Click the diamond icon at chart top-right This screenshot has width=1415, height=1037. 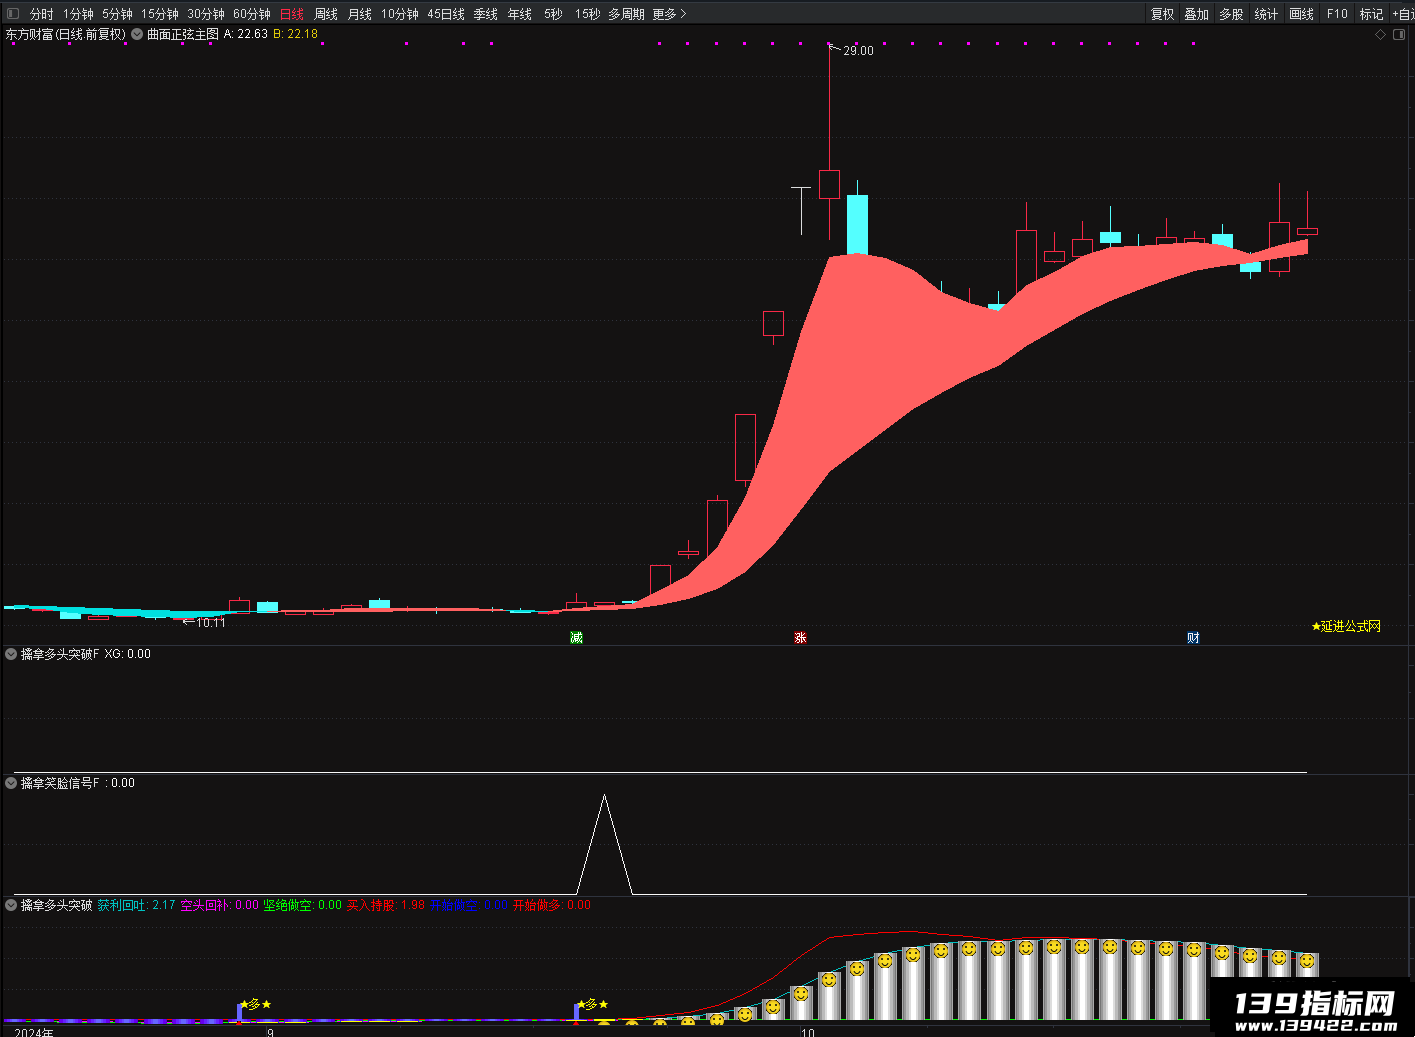[x=1381, y=34]
